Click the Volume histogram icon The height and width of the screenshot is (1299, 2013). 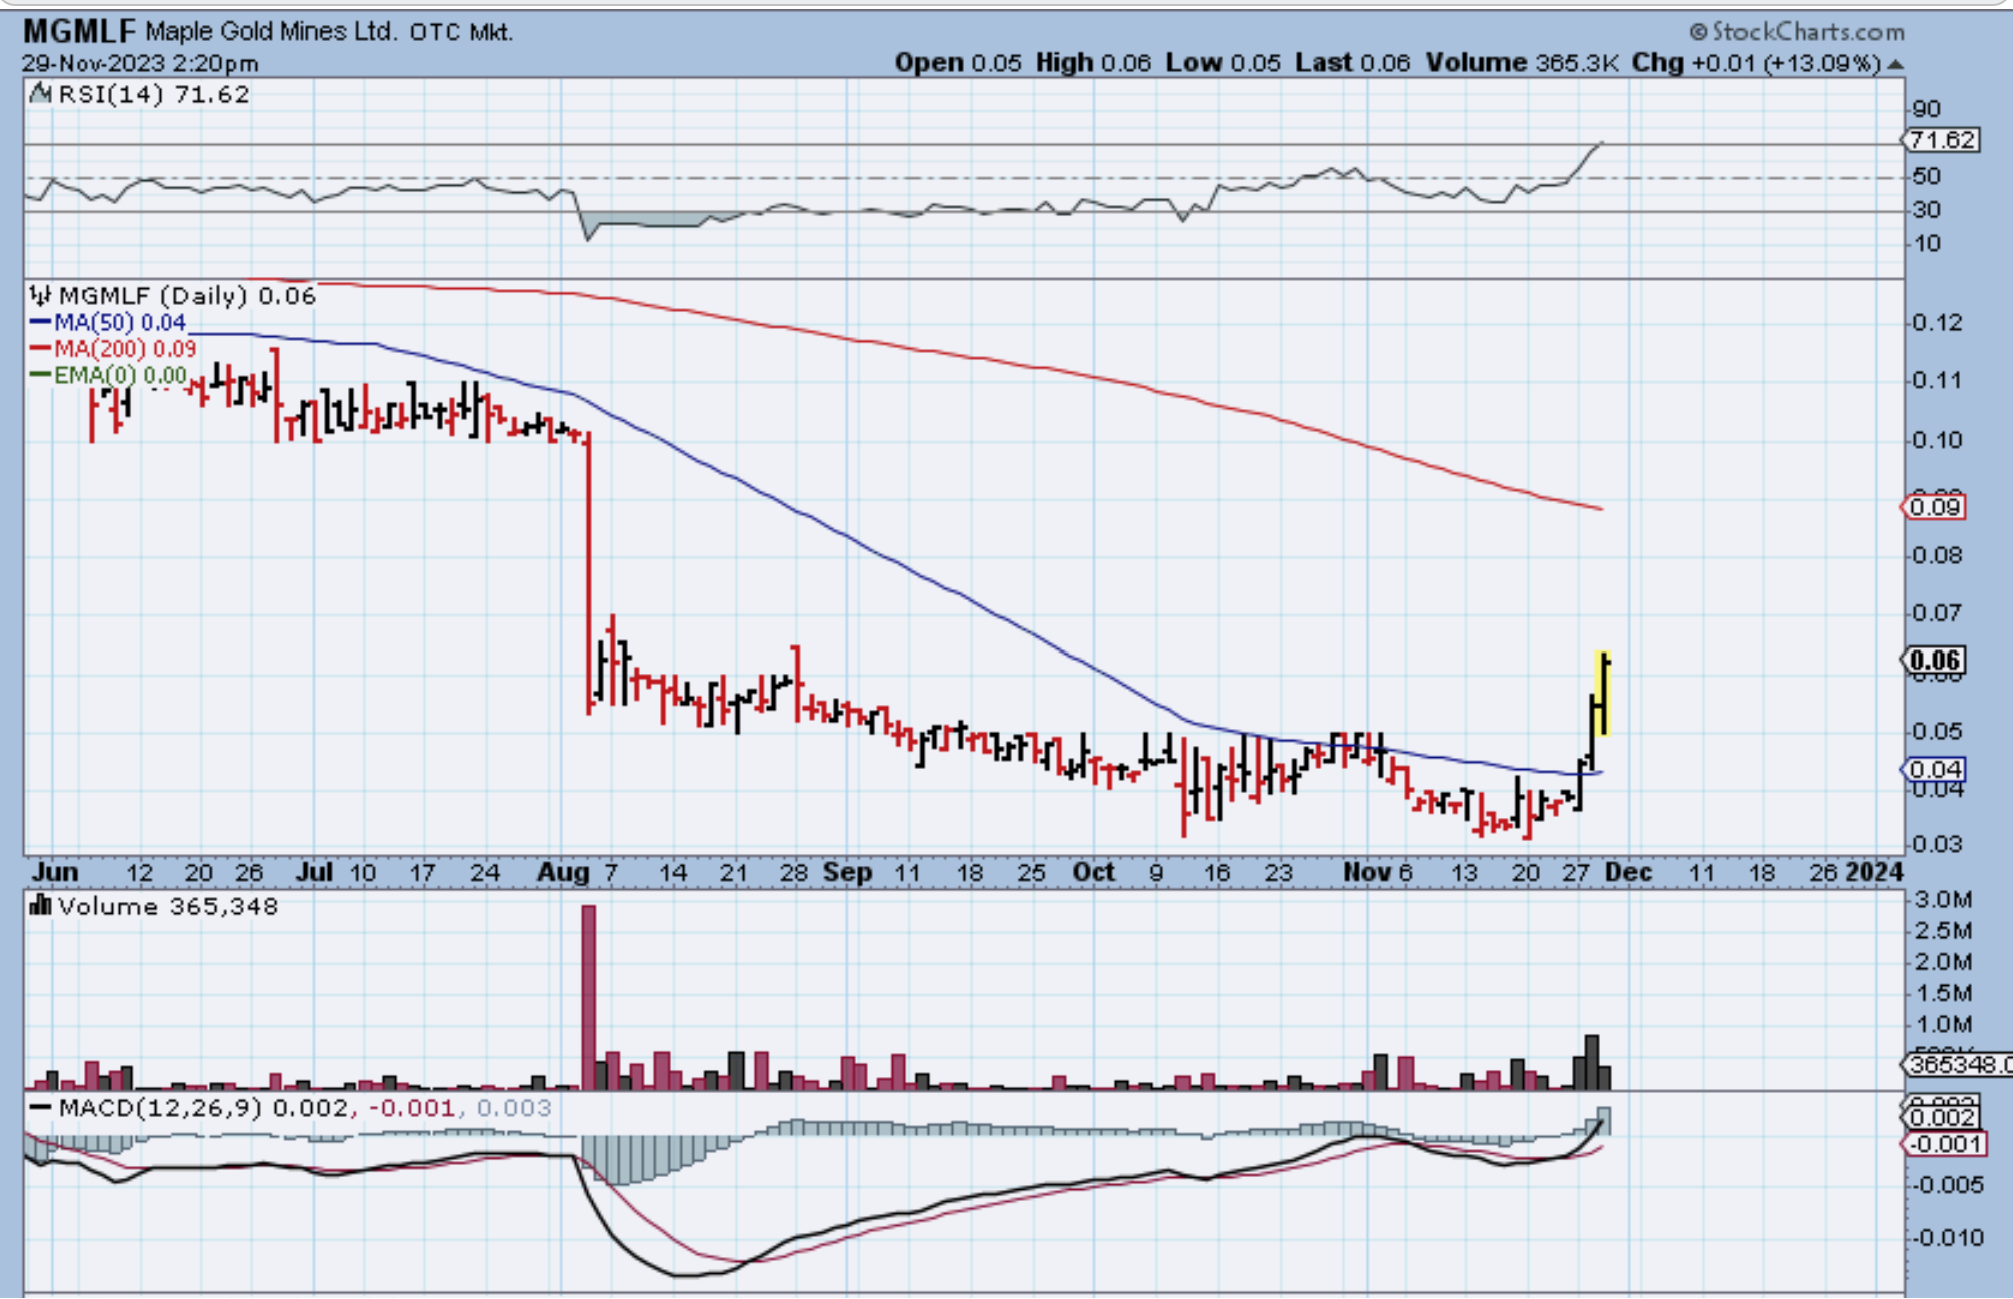[40, 906]
